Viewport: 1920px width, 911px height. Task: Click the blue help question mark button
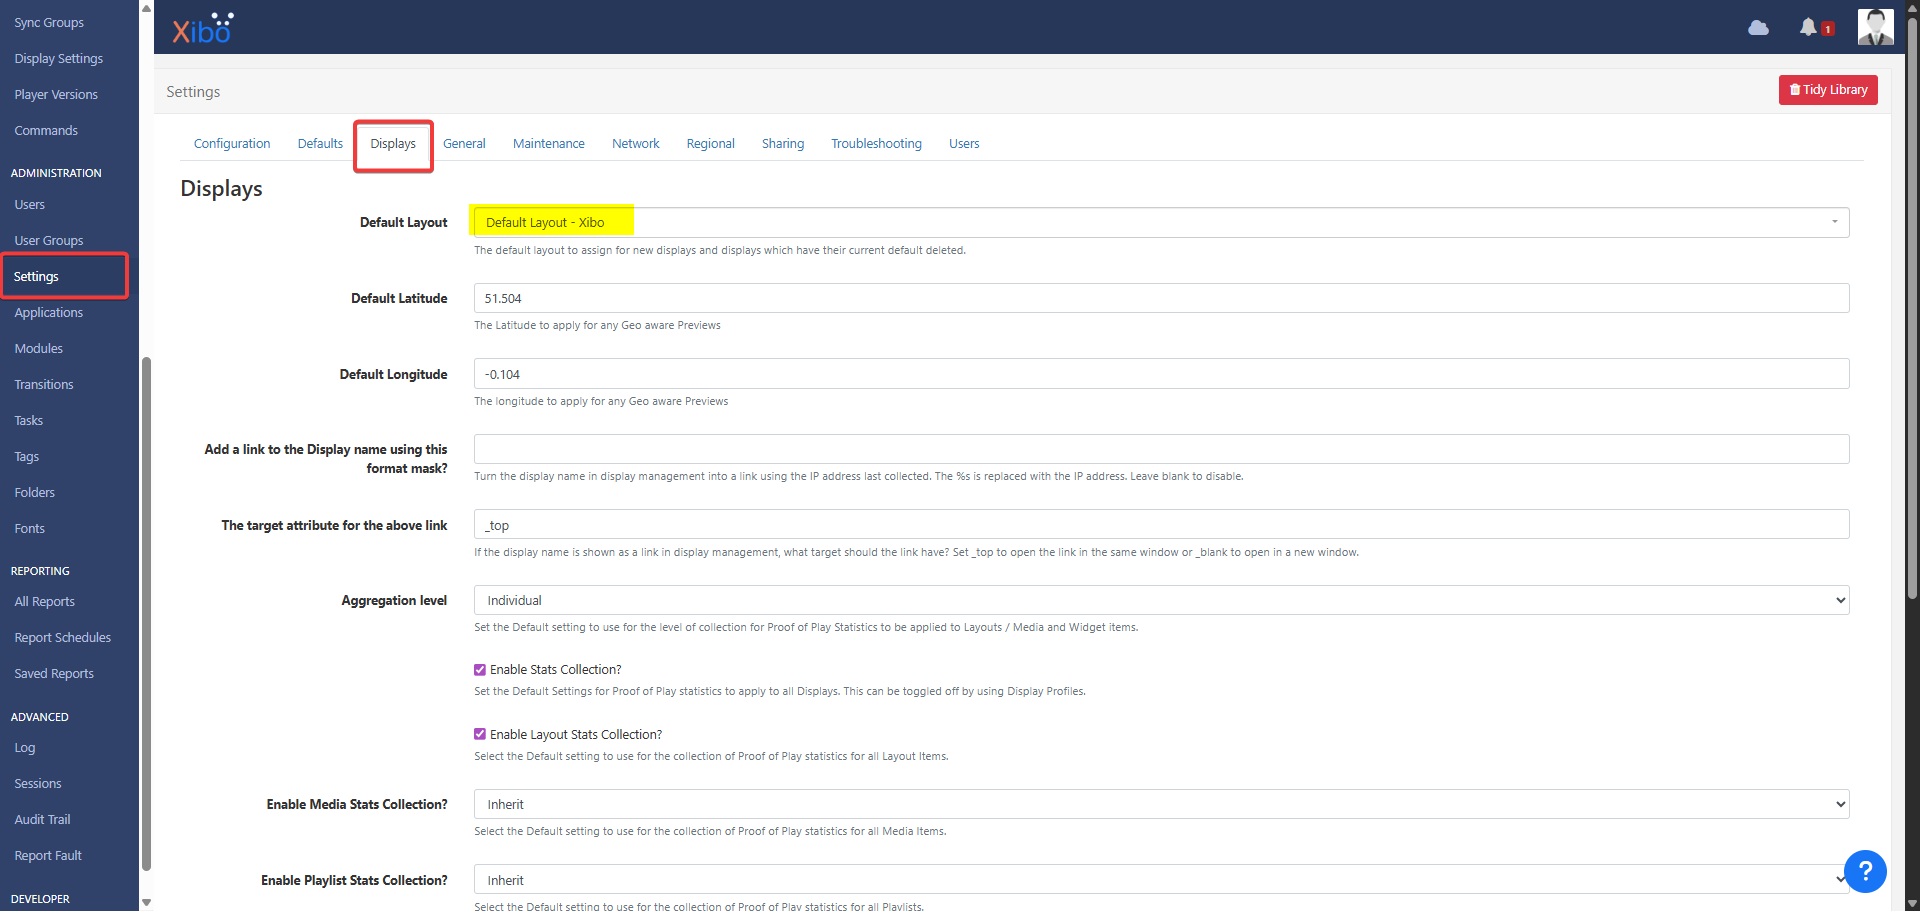coord(1865,871)
